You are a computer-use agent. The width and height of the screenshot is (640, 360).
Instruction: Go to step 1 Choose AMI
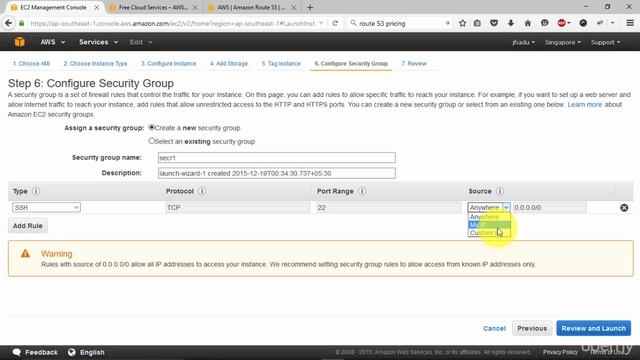coord(31,63)
